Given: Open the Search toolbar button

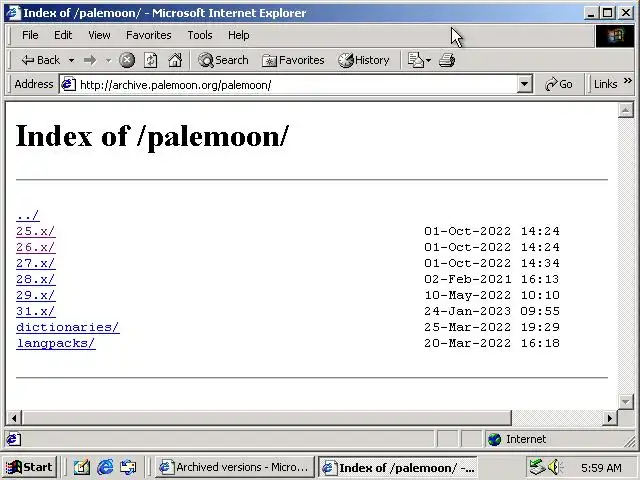Looking at the screenshot, I should (223, 60).
